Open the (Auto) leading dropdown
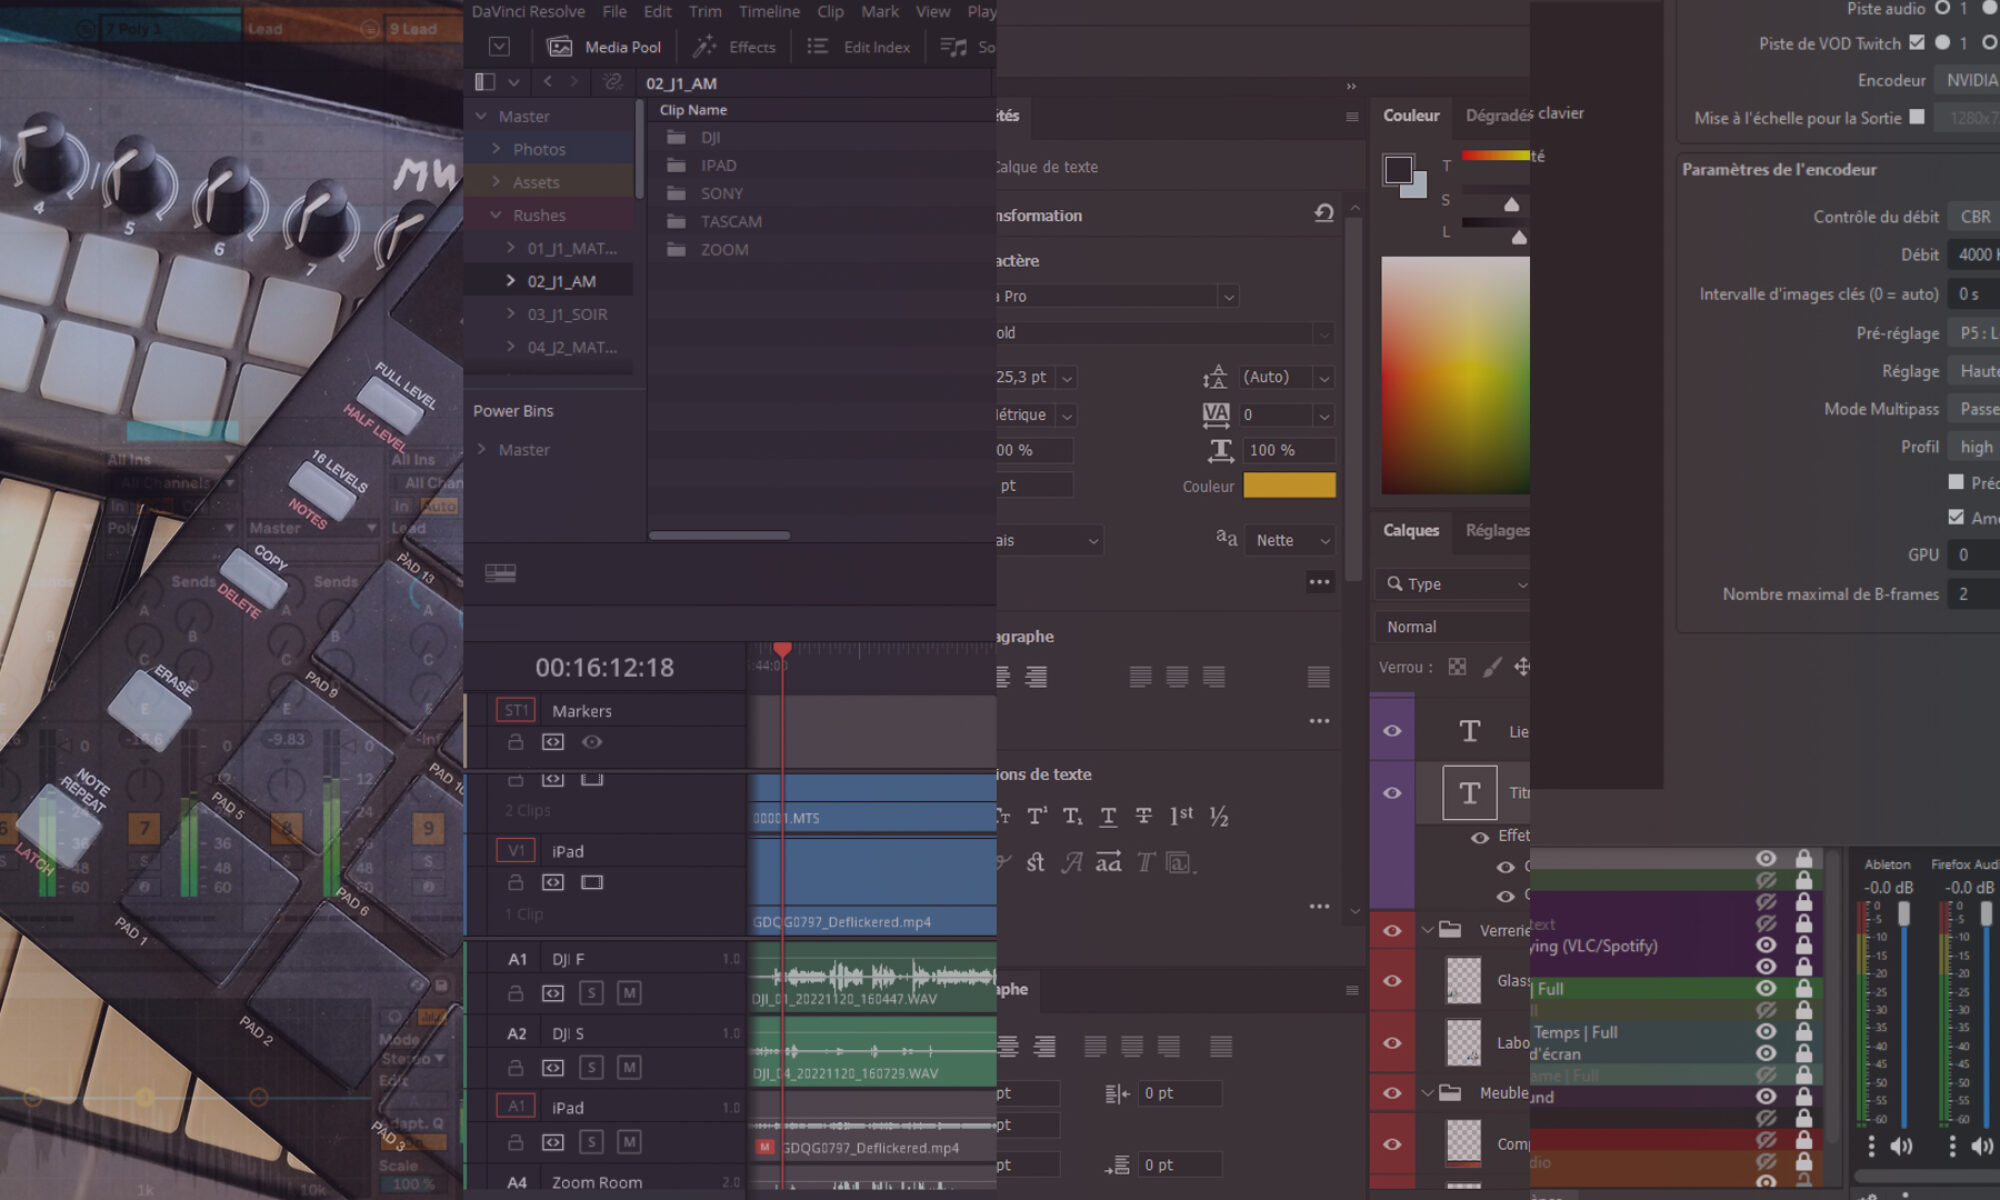The width and height of the screenshot is (2000, 1200). pyautogui.click(x=1324, y=378)
